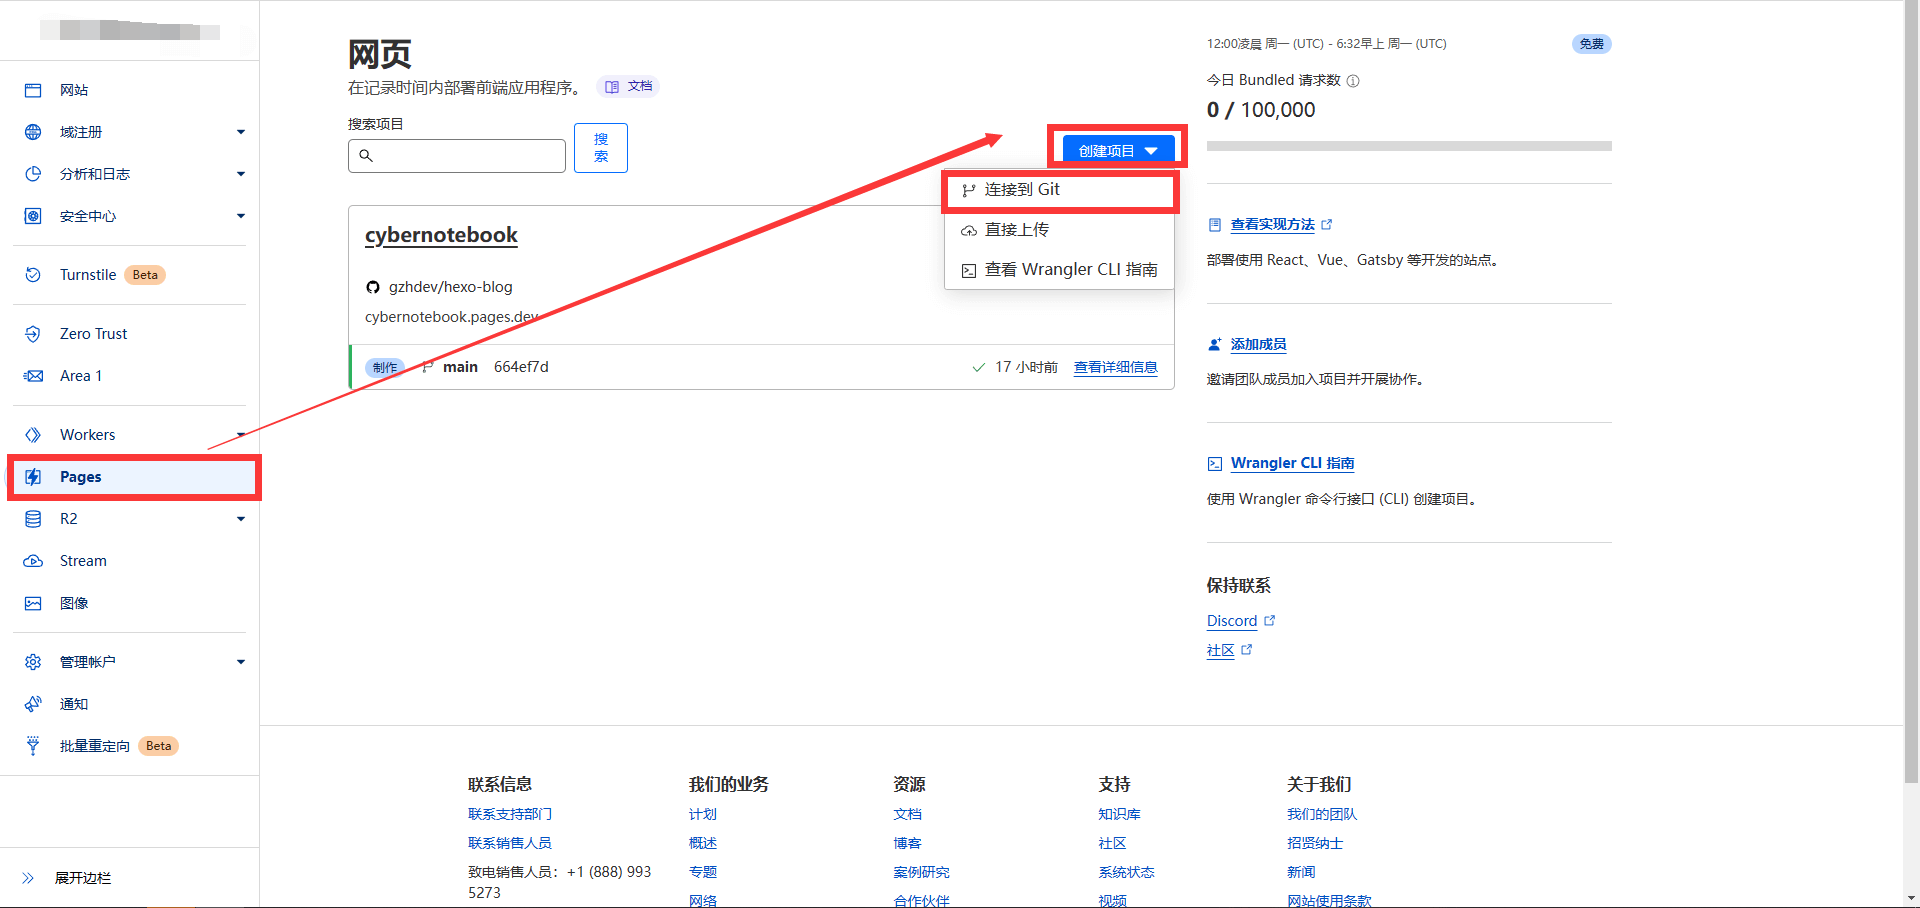This screenshot has height=908, width=1920.
Task: Click the 664ef7d commit hash
Action: tap(521, 367)
